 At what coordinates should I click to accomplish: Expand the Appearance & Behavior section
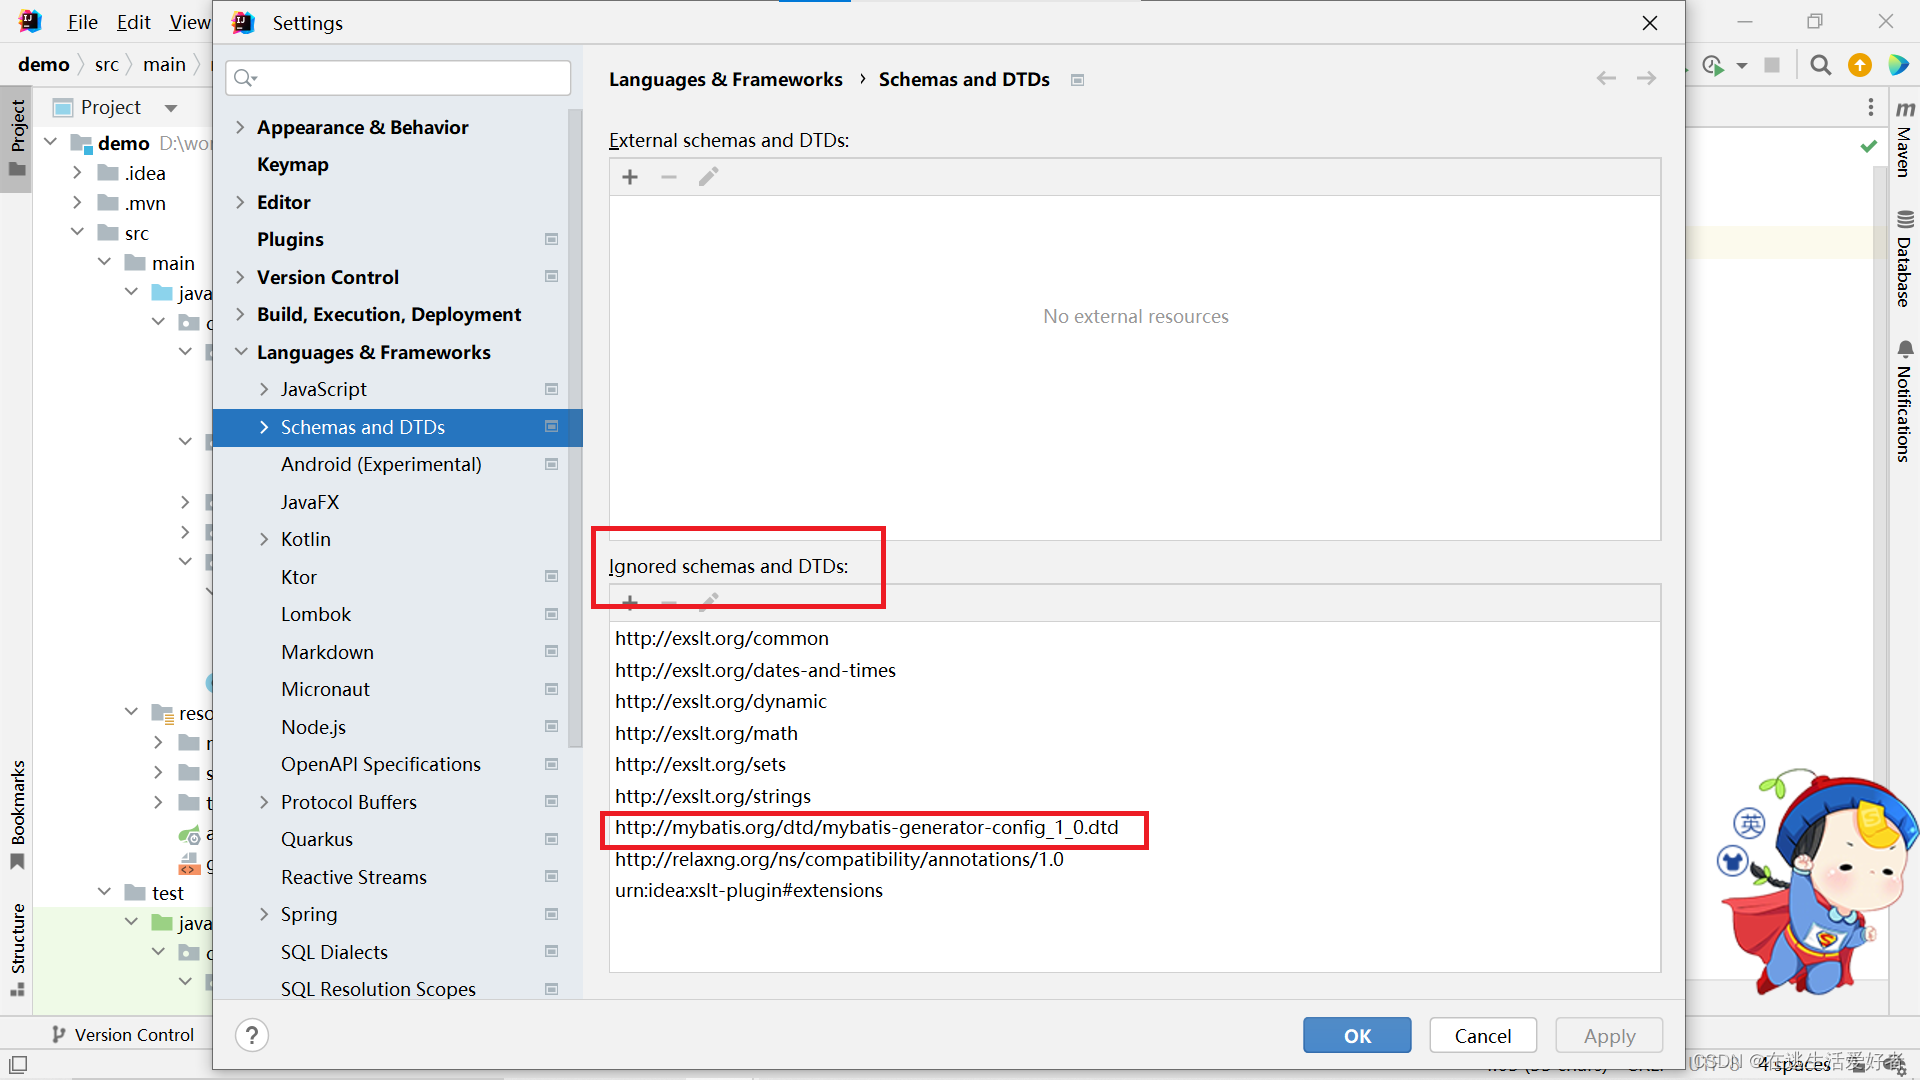240,127
